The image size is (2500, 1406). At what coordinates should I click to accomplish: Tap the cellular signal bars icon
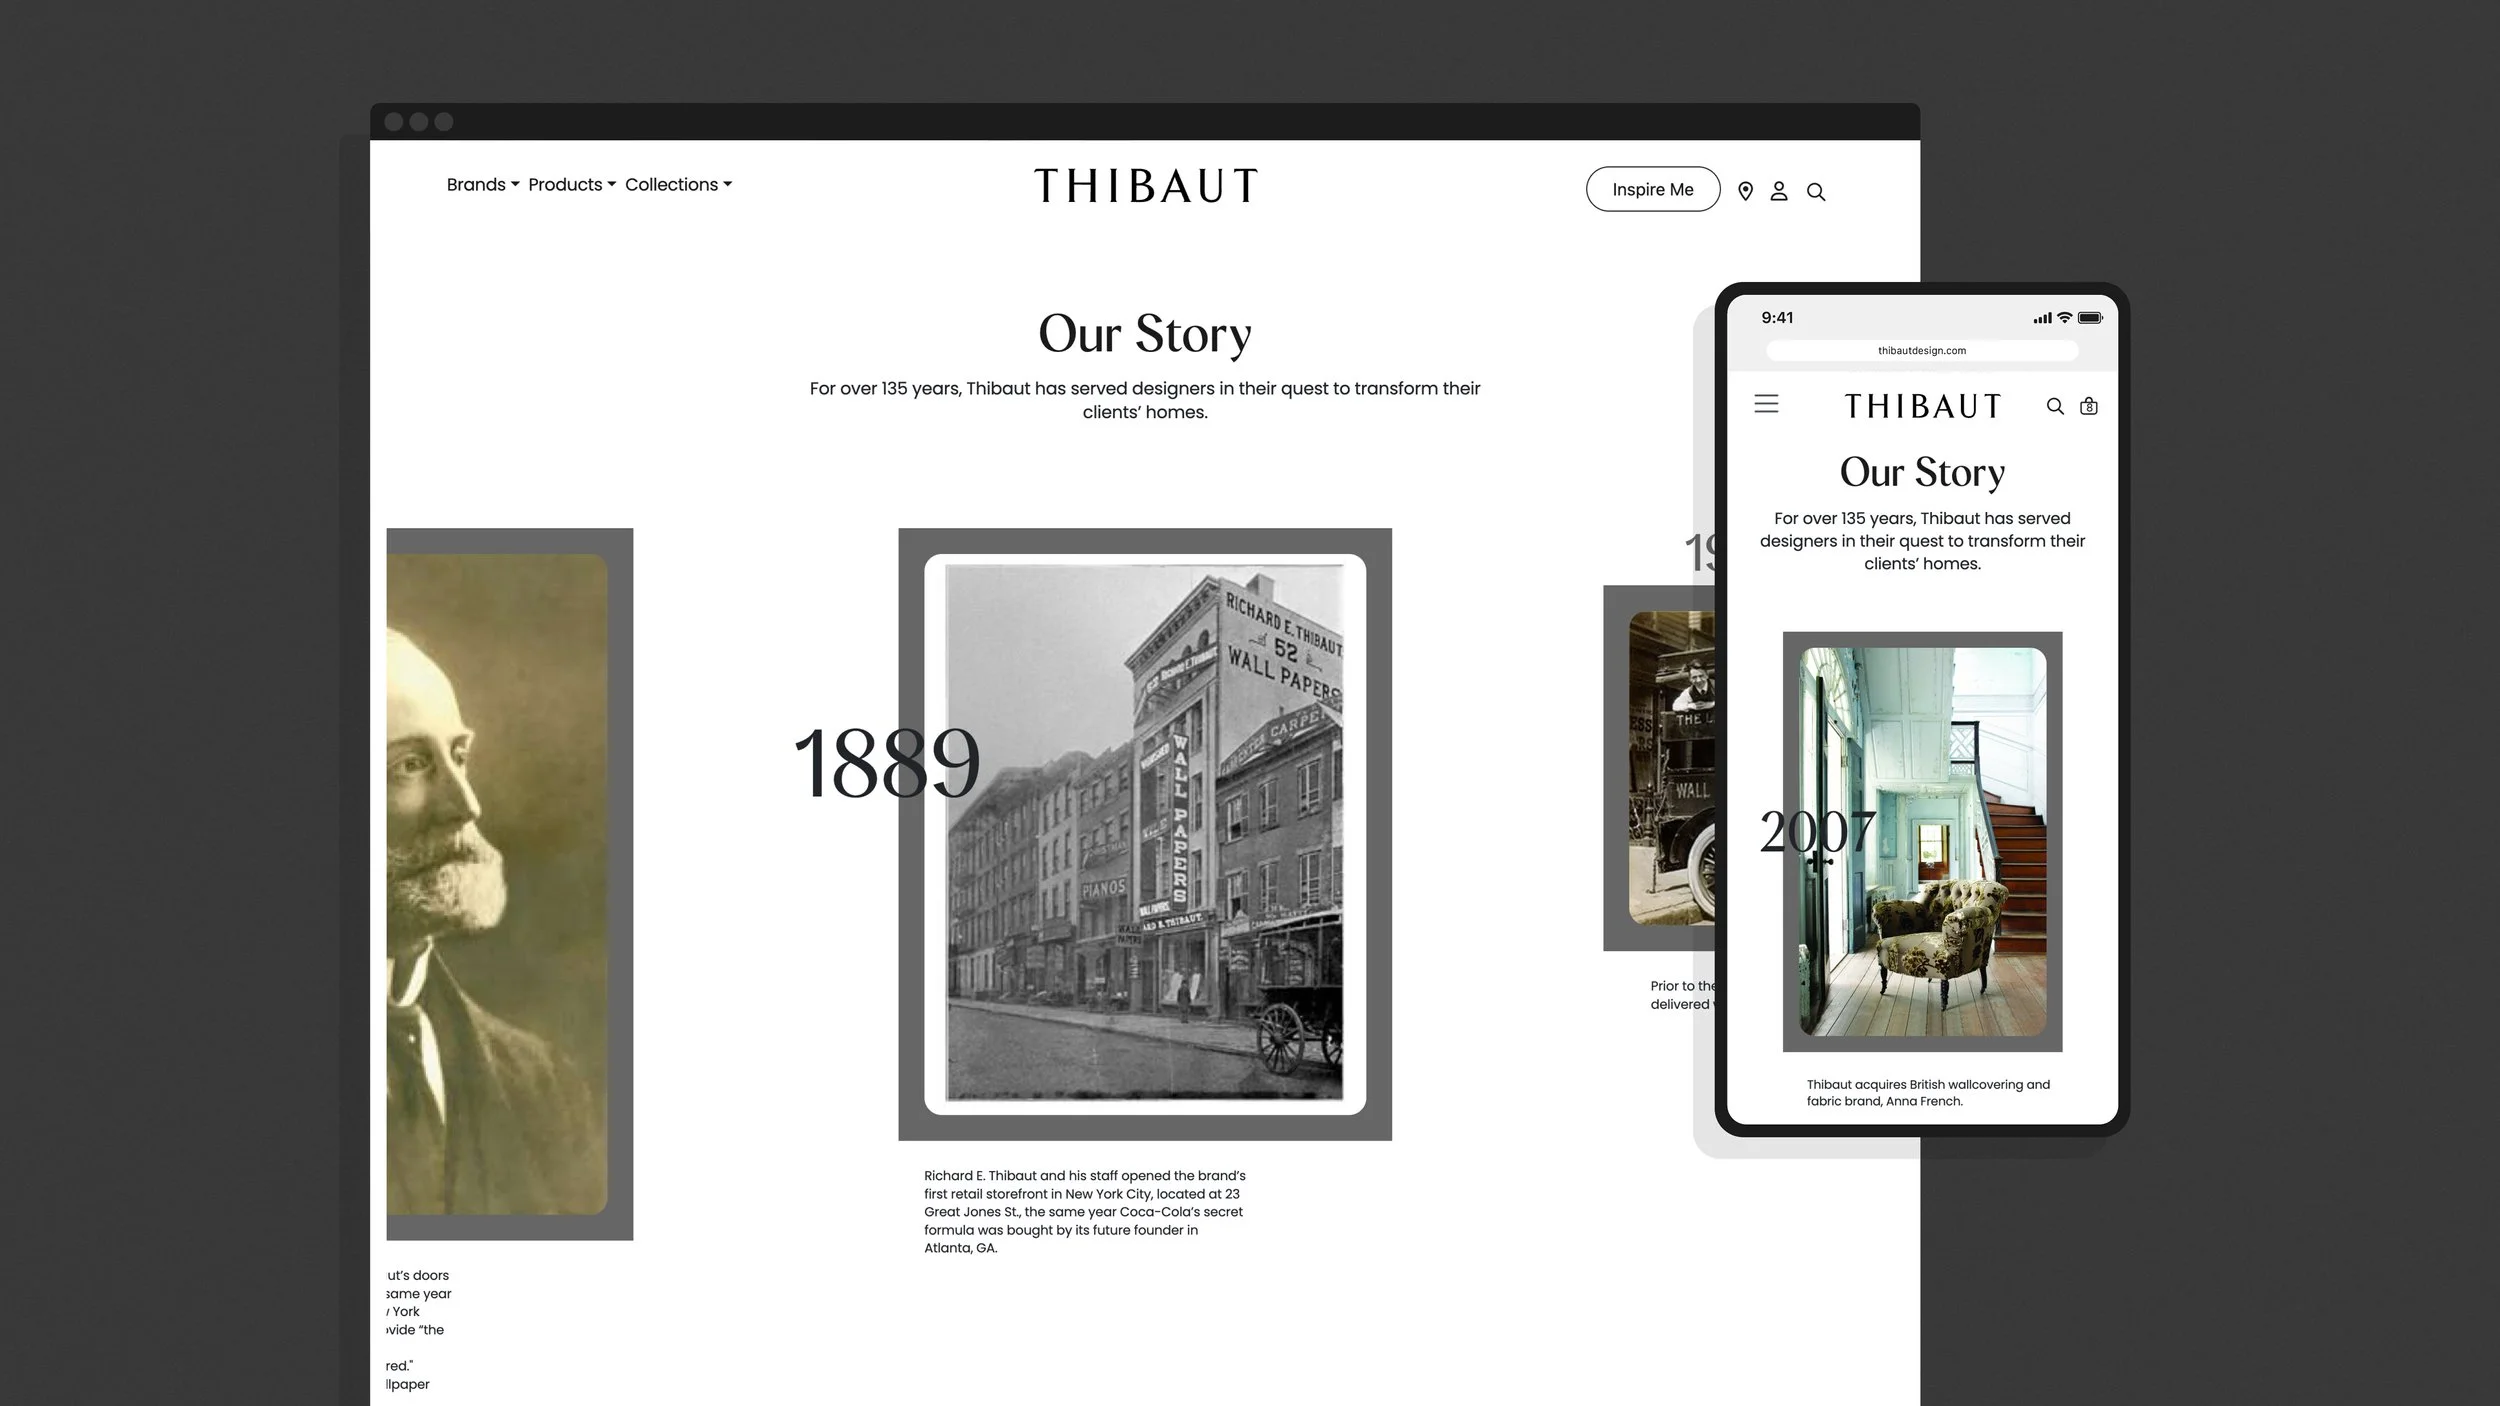[x=2042, y=318]
